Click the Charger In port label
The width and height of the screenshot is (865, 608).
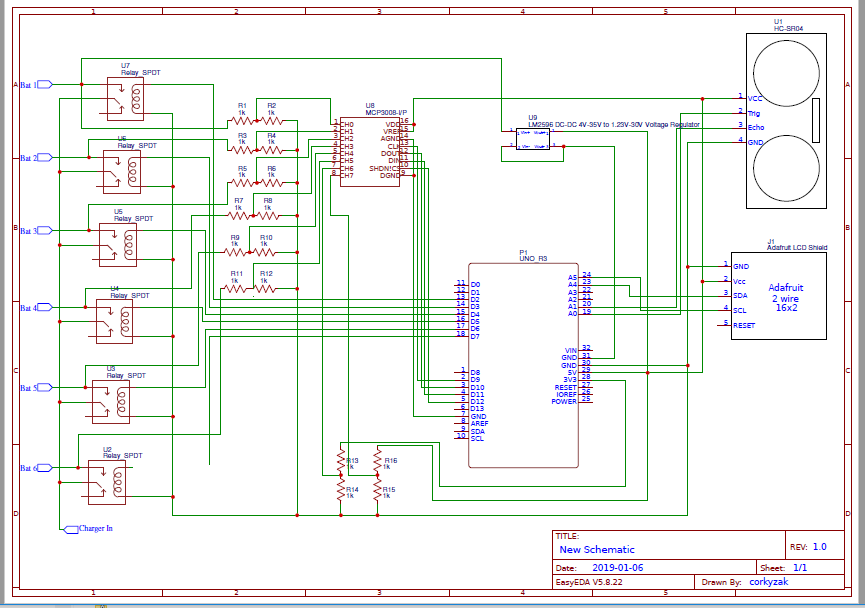(x=95, y=527)
